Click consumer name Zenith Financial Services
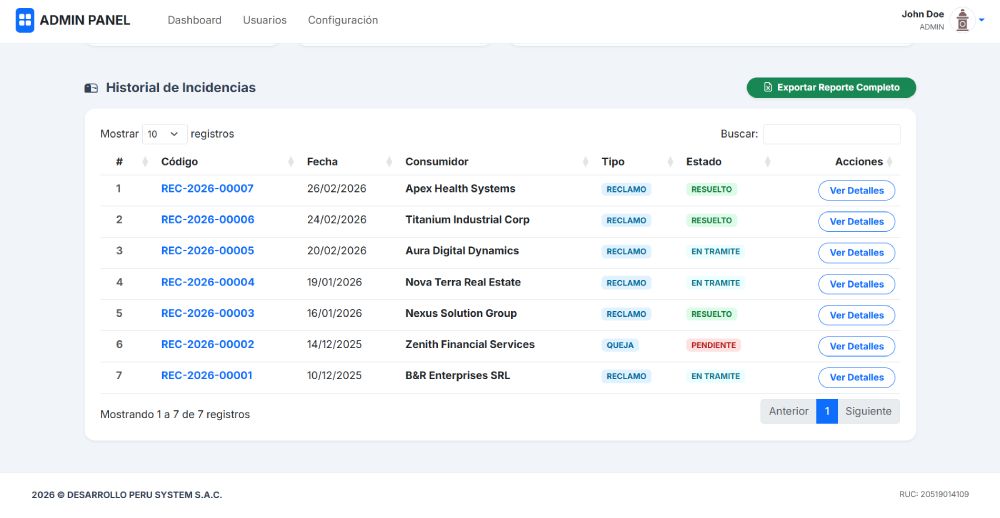 coord(470,344)
